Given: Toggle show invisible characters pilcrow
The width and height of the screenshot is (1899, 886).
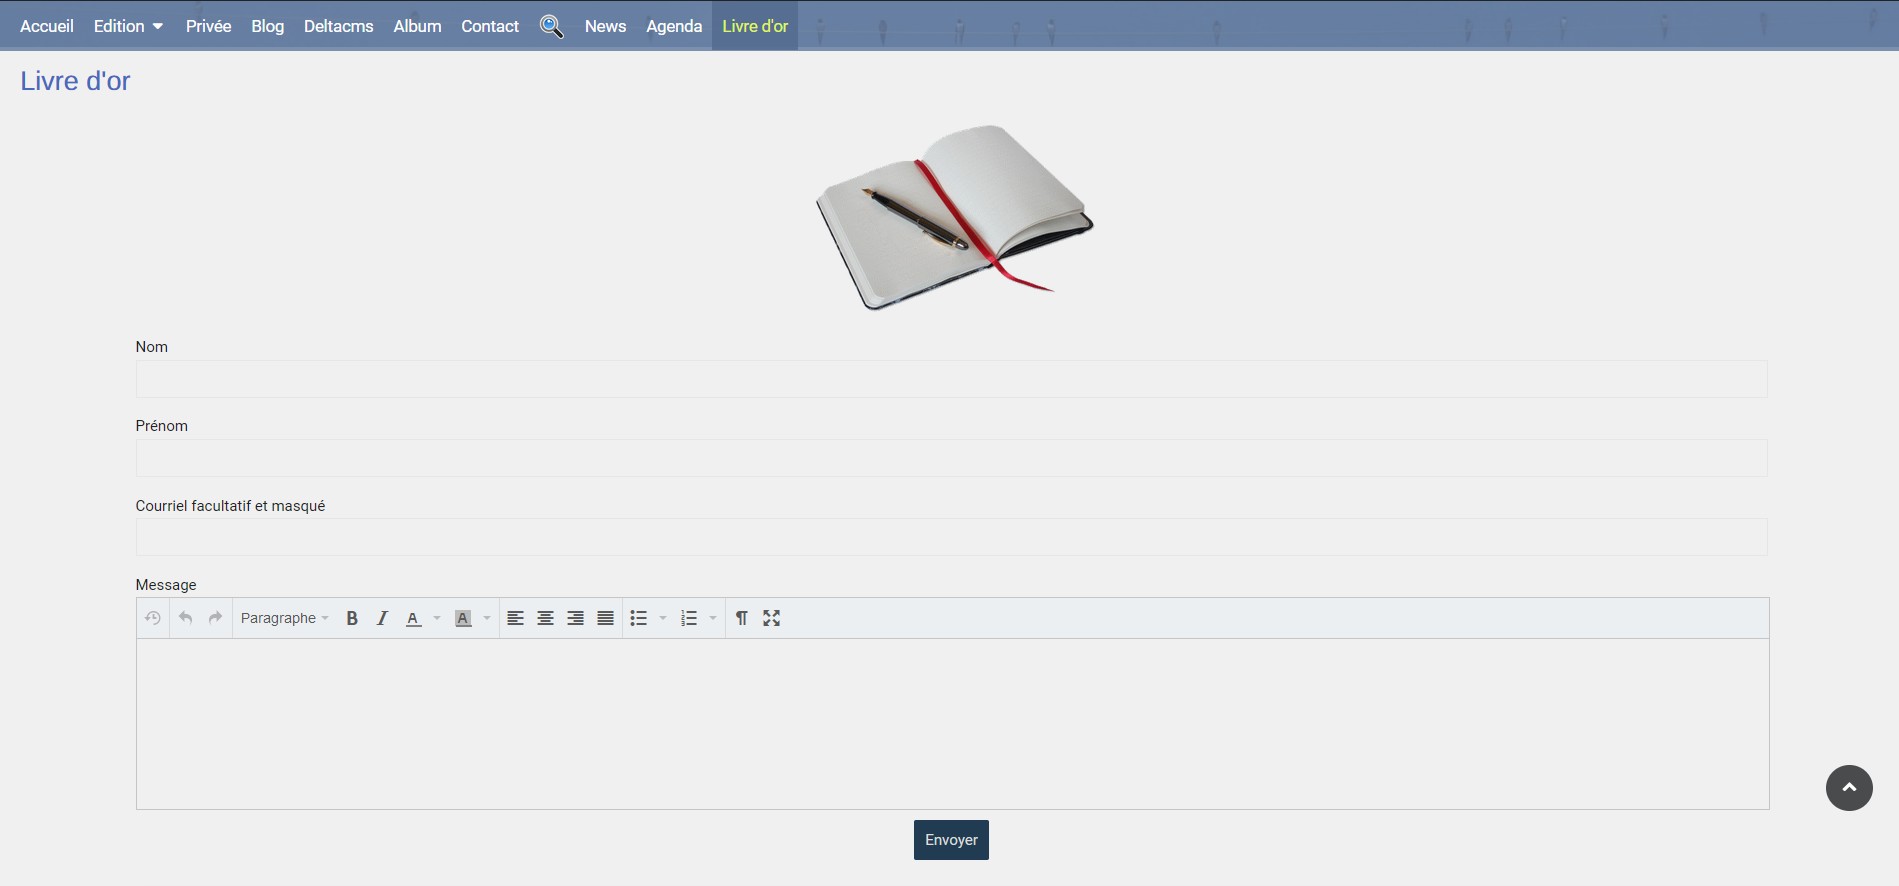Looking at the screenshot, I should coord(741,618).
